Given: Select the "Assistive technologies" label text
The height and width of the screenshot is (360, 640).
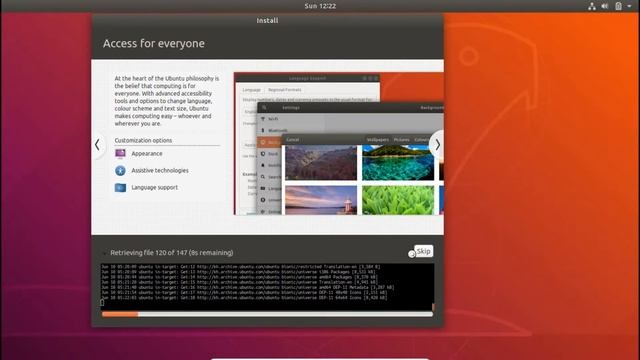Looking at the screenshot, I should (160, 171).
